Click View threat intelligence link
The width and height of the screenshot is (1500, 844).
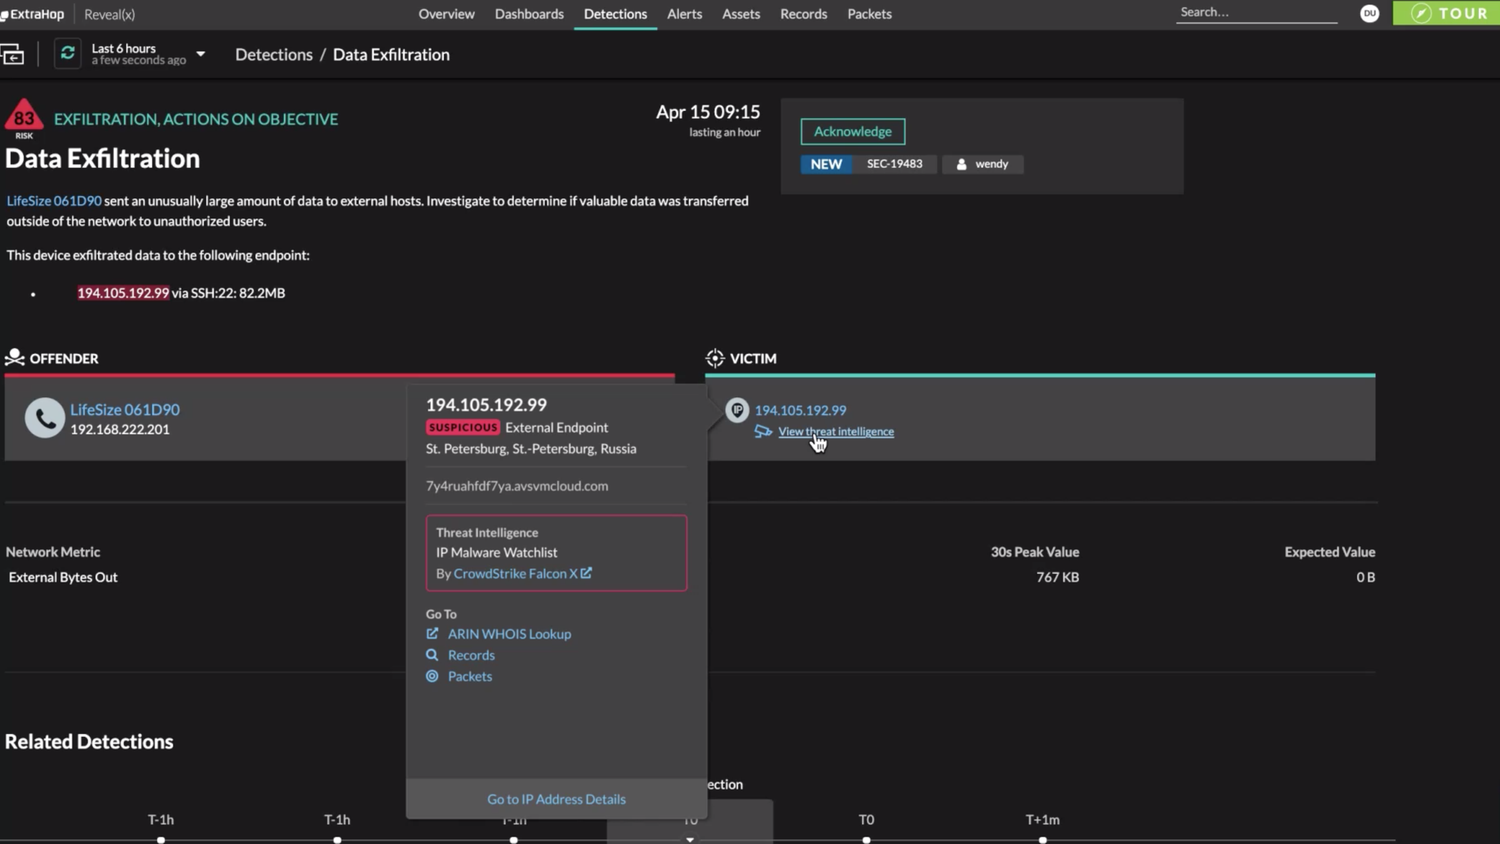point(835,432)
